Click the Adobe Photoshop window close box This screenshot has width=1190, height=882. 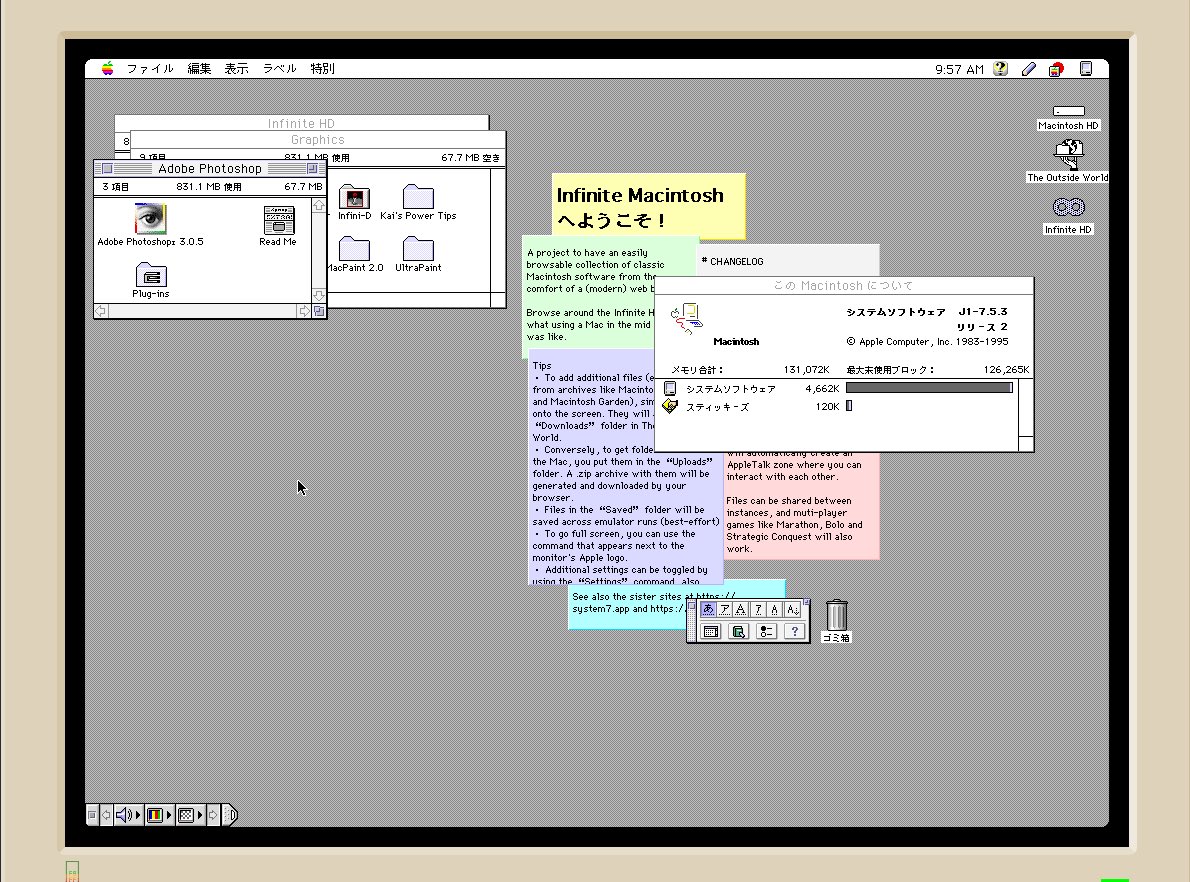107,169
